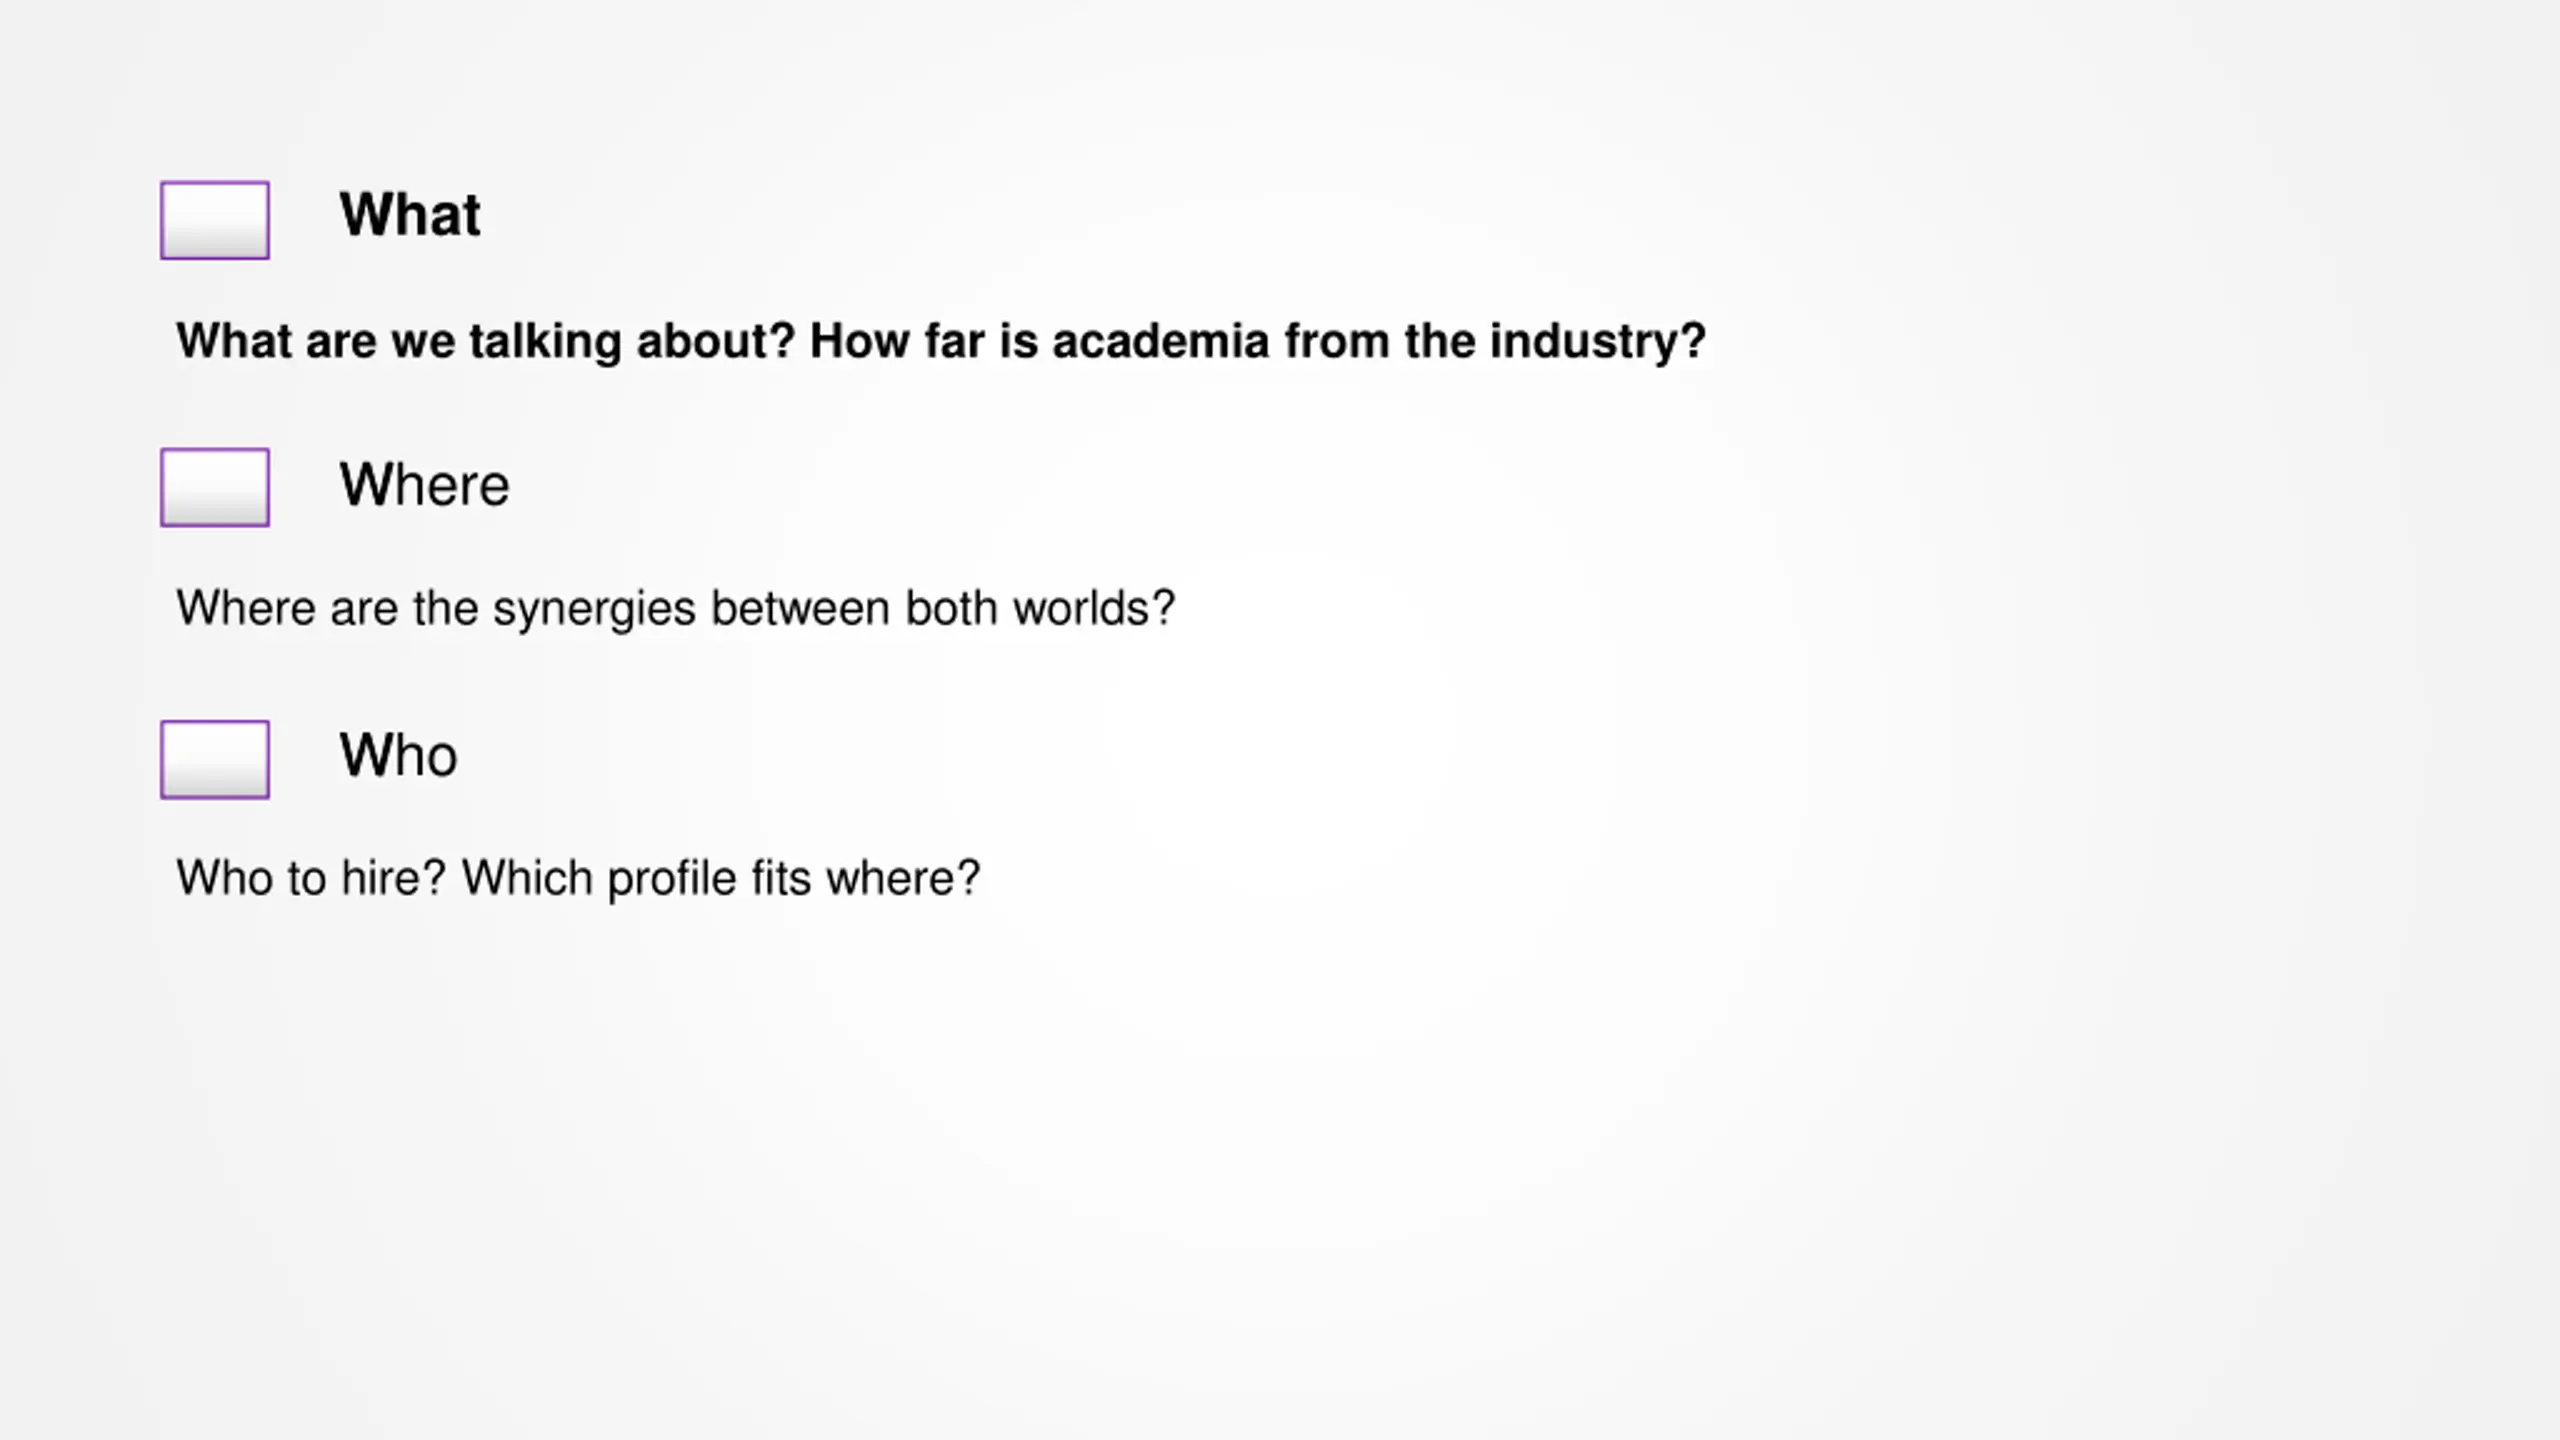Click the word 'hire?' in the last sentence
This screenshot has height=1440, width=2560.
(393, 878)
